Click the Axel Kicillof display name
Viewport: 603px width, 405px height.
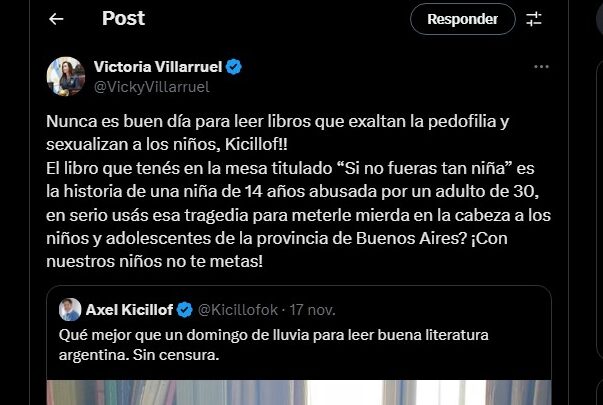(x=129, y=310)
